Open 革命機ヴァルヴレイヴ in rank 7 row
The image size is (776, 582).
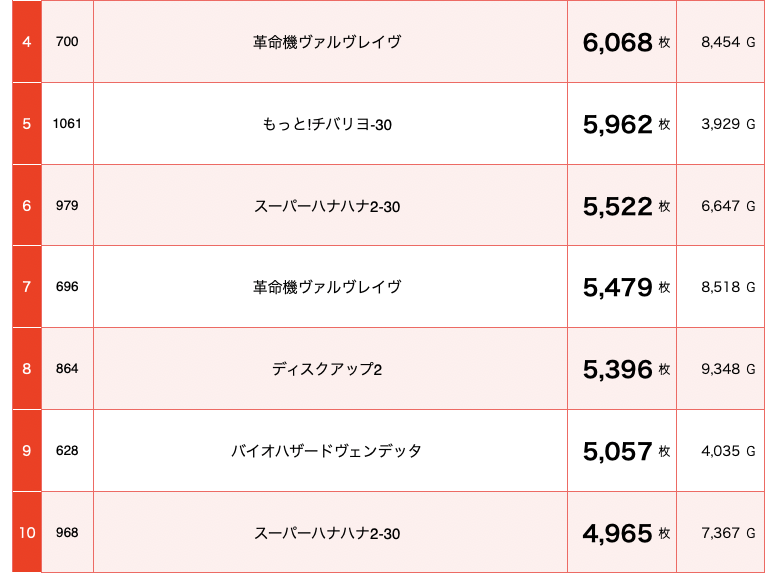327,287
